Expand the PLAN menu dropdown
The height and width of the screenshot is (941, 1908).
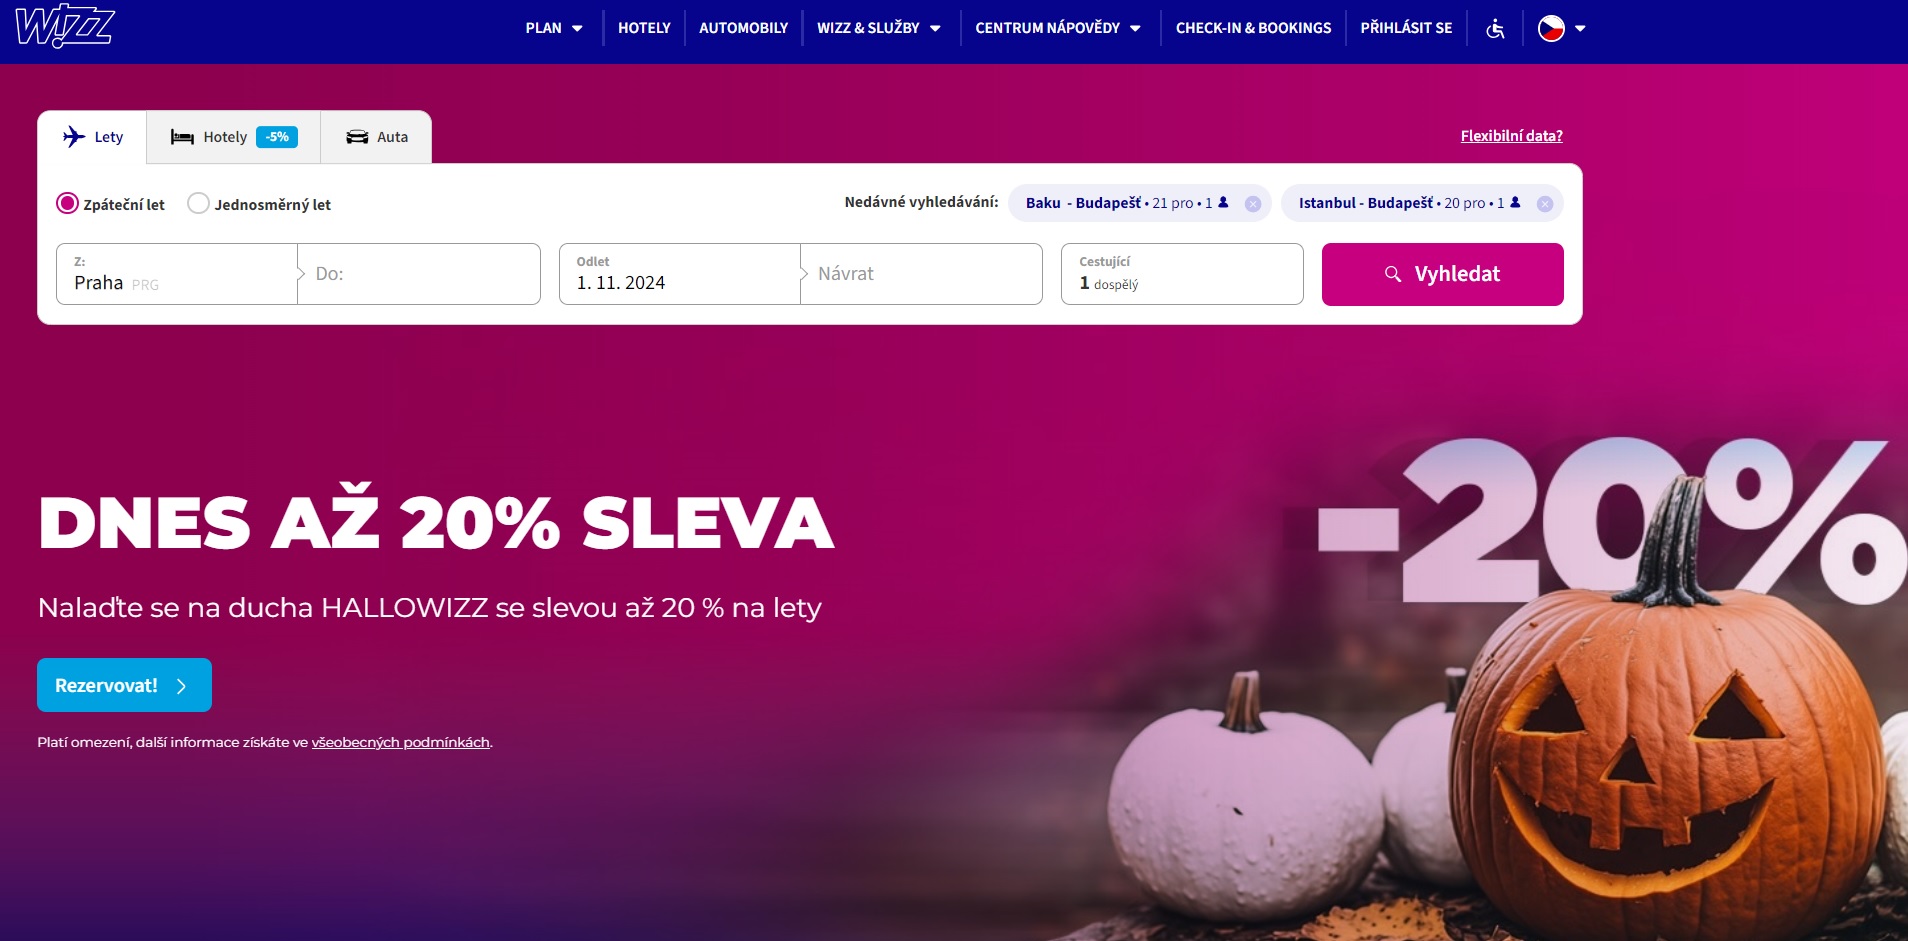[x=555, y=28]
